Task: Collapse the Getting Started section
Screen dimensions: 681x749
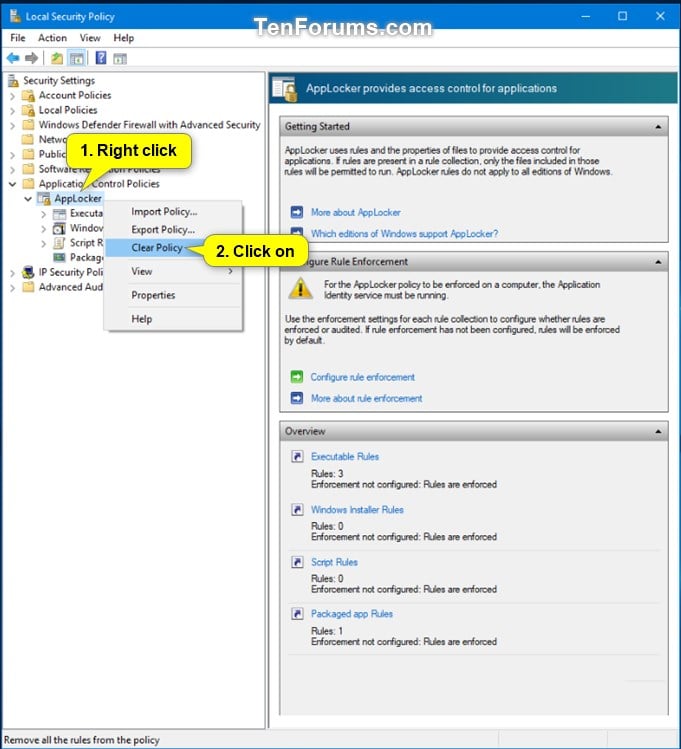Action: (658, 127)
